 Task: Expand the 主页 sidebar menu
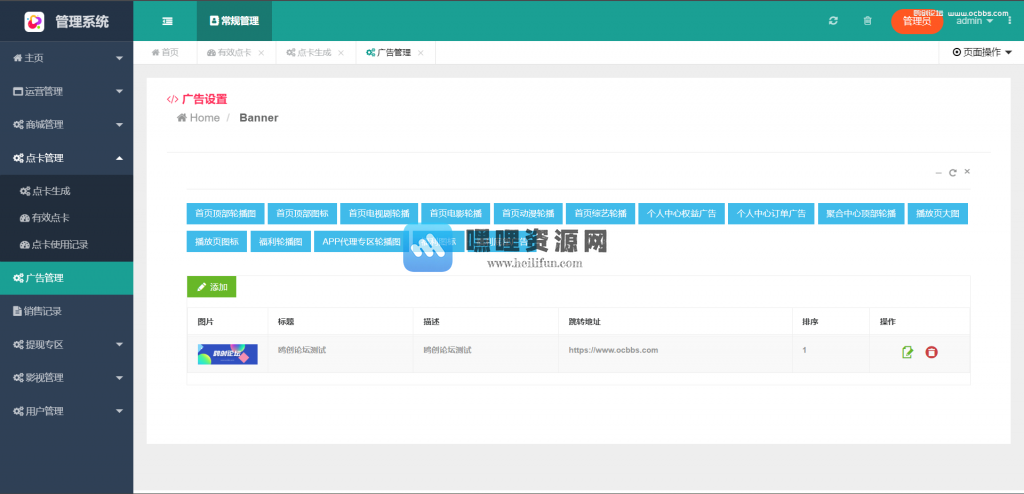67,58
